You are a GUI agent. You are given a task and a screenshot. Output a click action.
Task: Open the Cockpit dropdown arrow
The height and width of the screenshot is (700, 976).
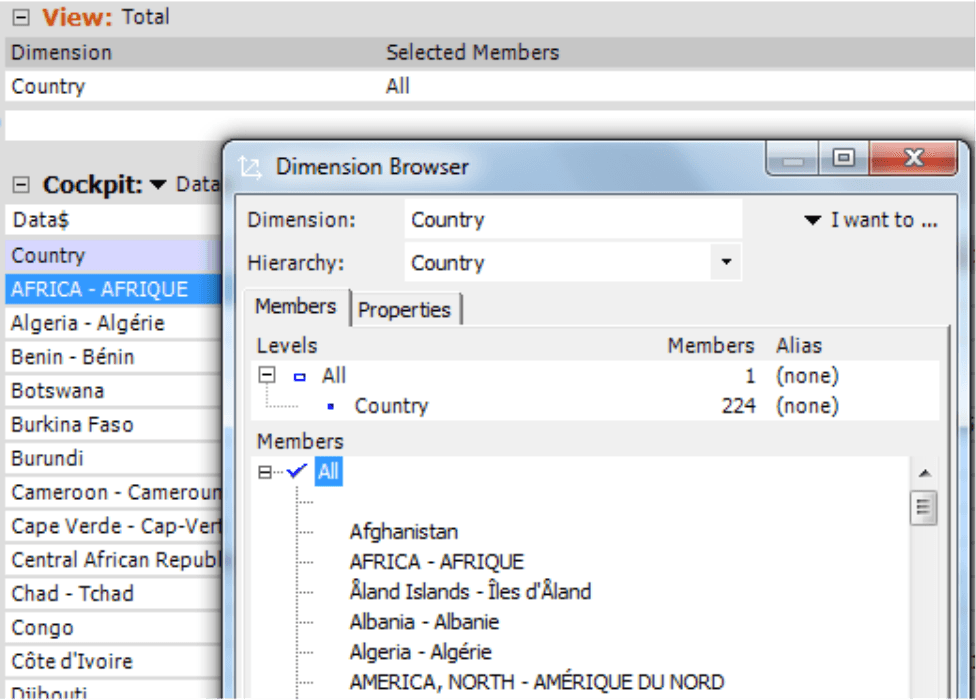(158, 185)
